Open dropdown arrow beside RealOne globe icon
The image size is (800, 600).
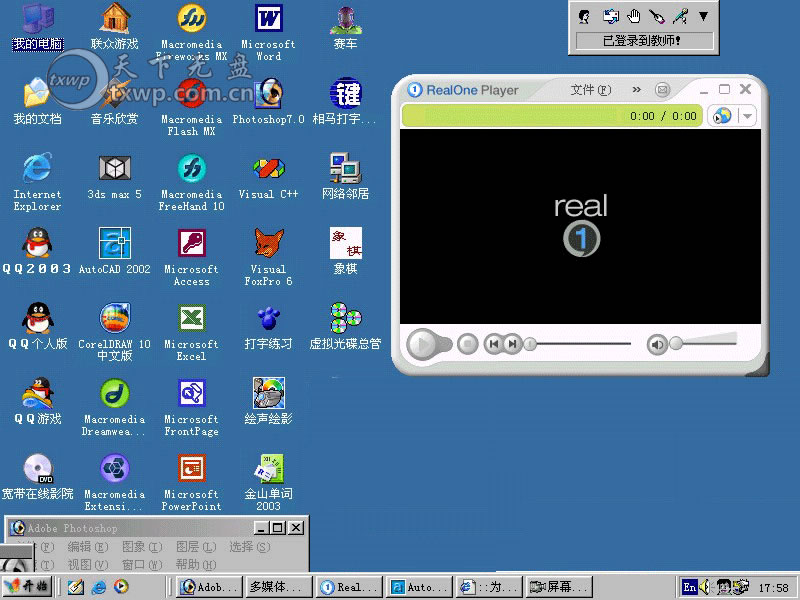point(747,116)
